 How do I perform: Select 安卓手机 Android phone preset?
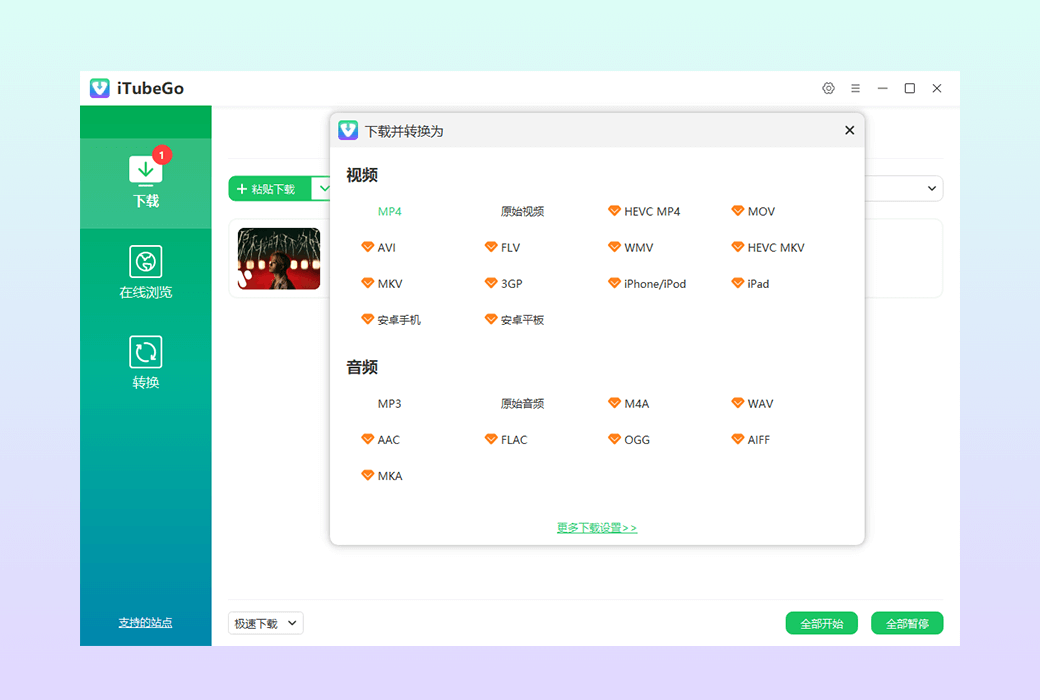point(391,320)
